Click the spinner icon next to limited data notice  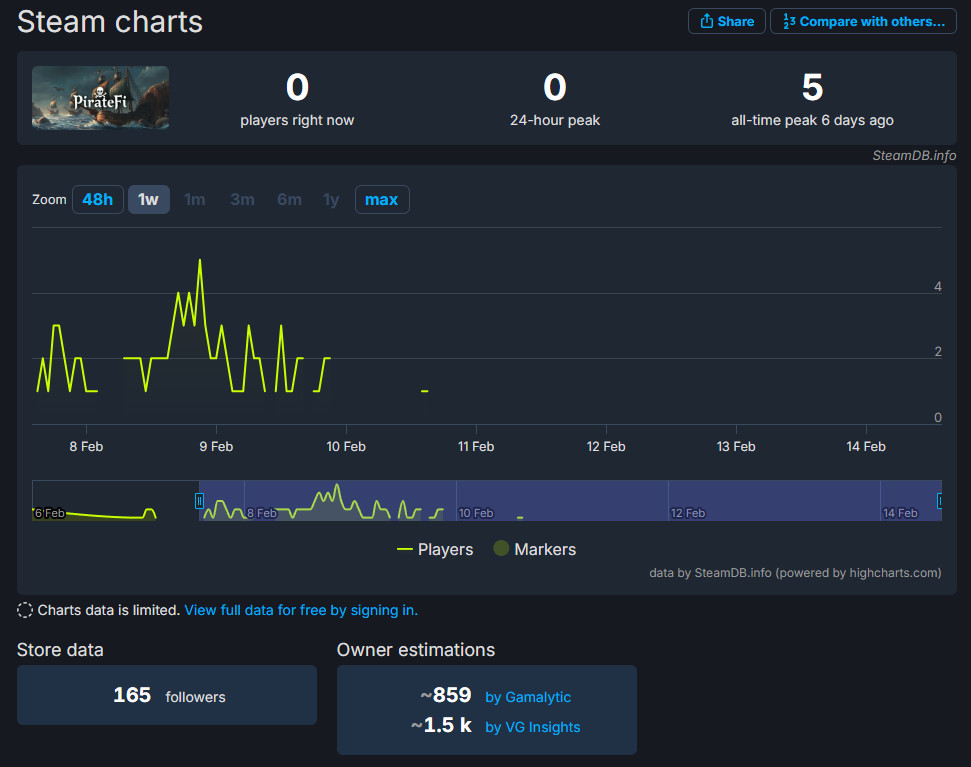coord(27,609)
